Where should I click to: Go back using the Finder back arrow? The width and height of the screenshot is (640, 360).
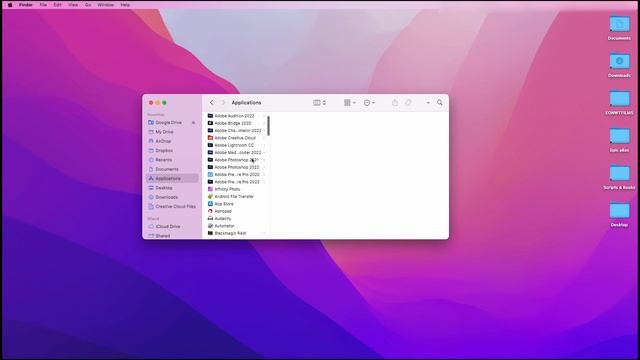(211, 103)
